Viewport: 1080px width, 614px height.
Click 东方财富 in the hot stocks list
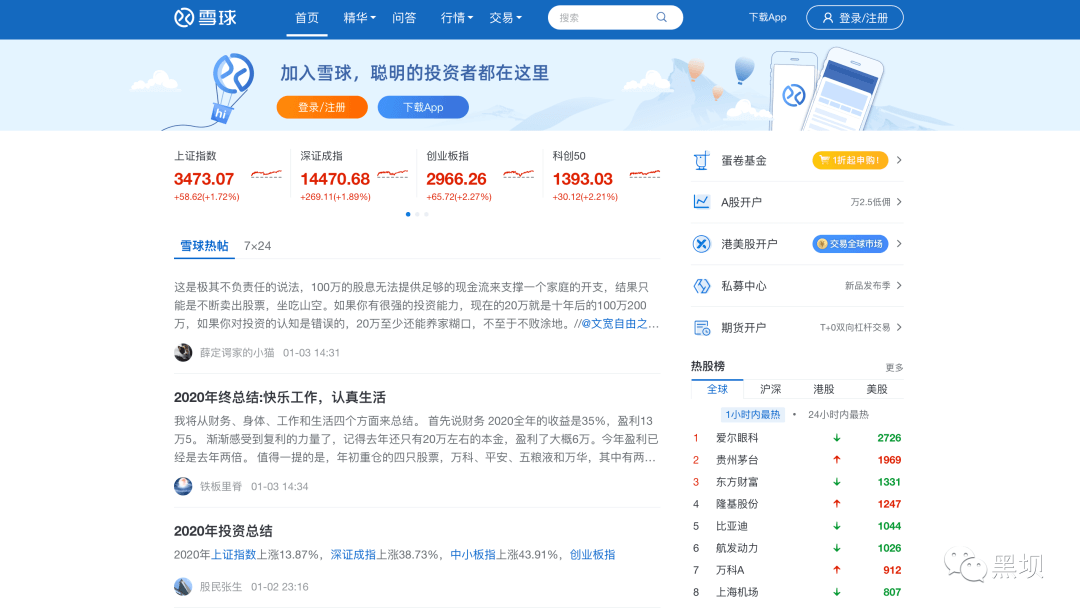point(737,482)
